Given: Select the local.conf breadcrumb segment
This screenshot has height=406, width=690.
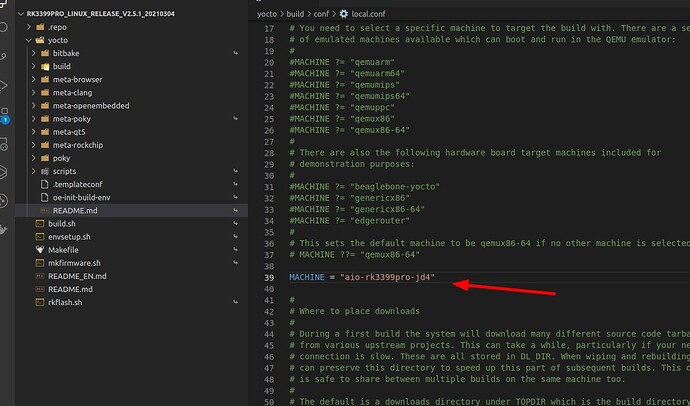Looking at the screenshot, I should tap(368, 14).
